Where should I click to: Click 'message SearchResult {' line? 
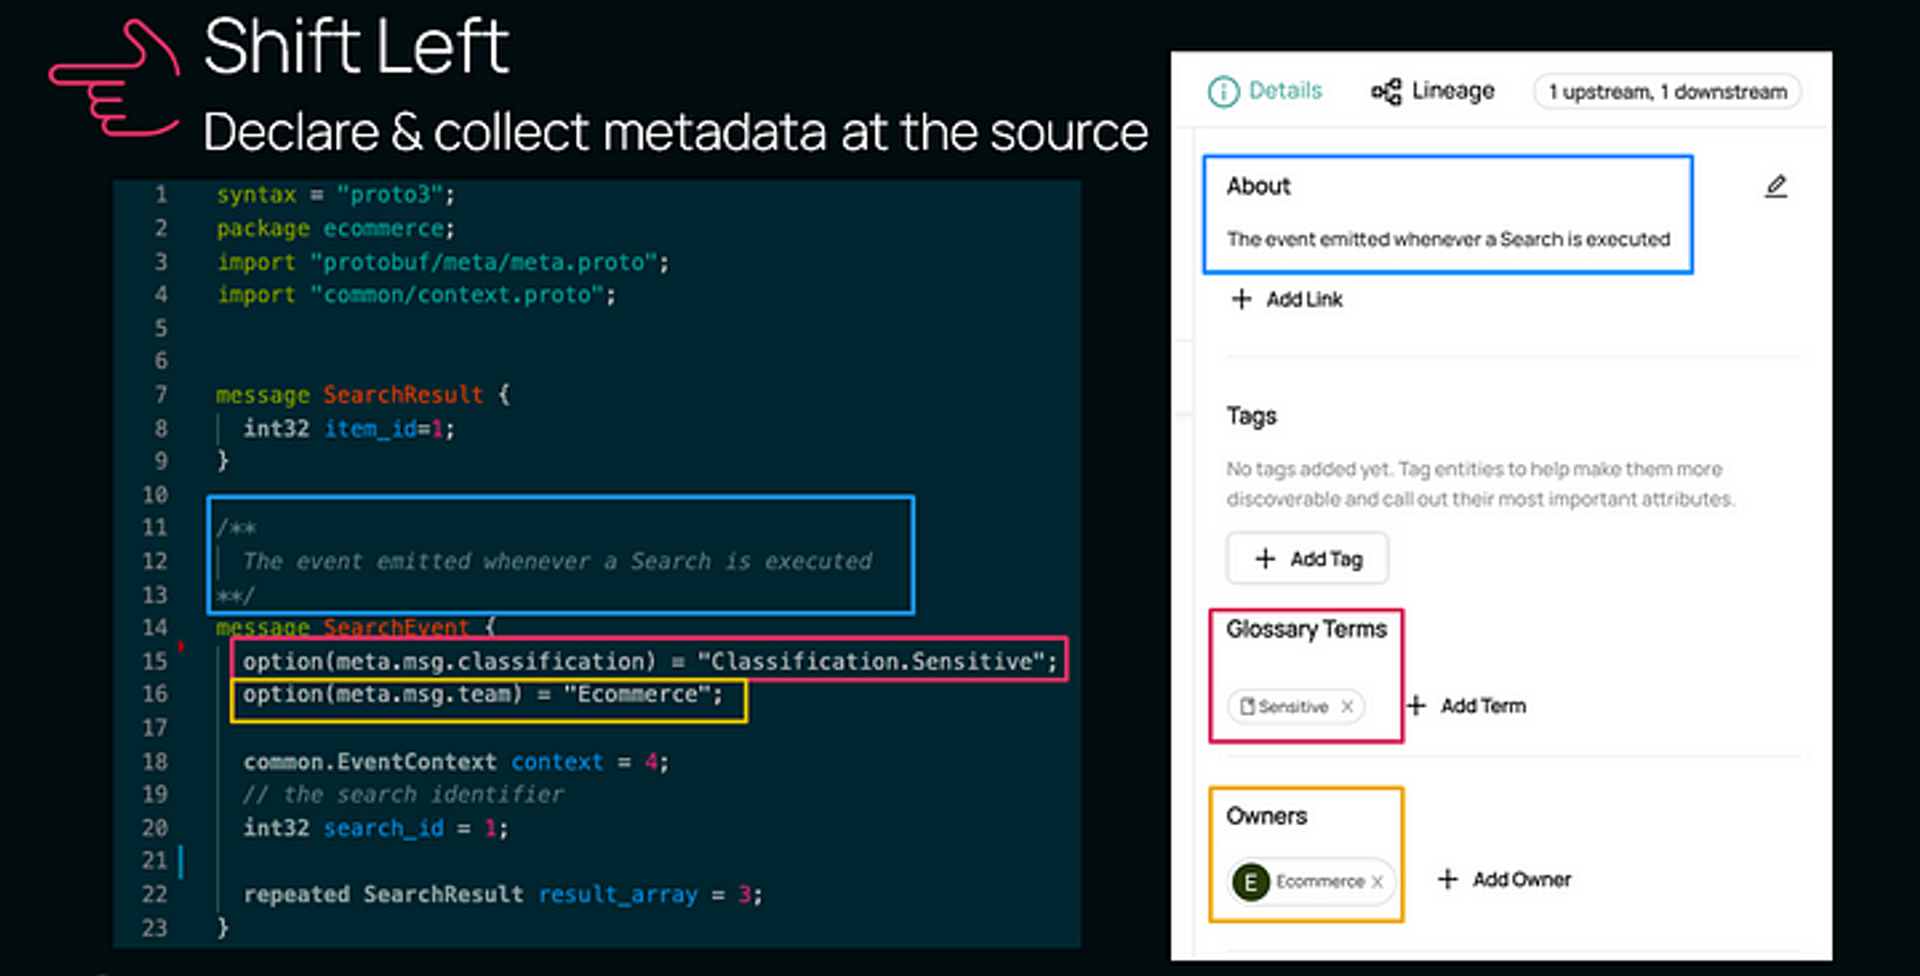(x=363, y=395)
